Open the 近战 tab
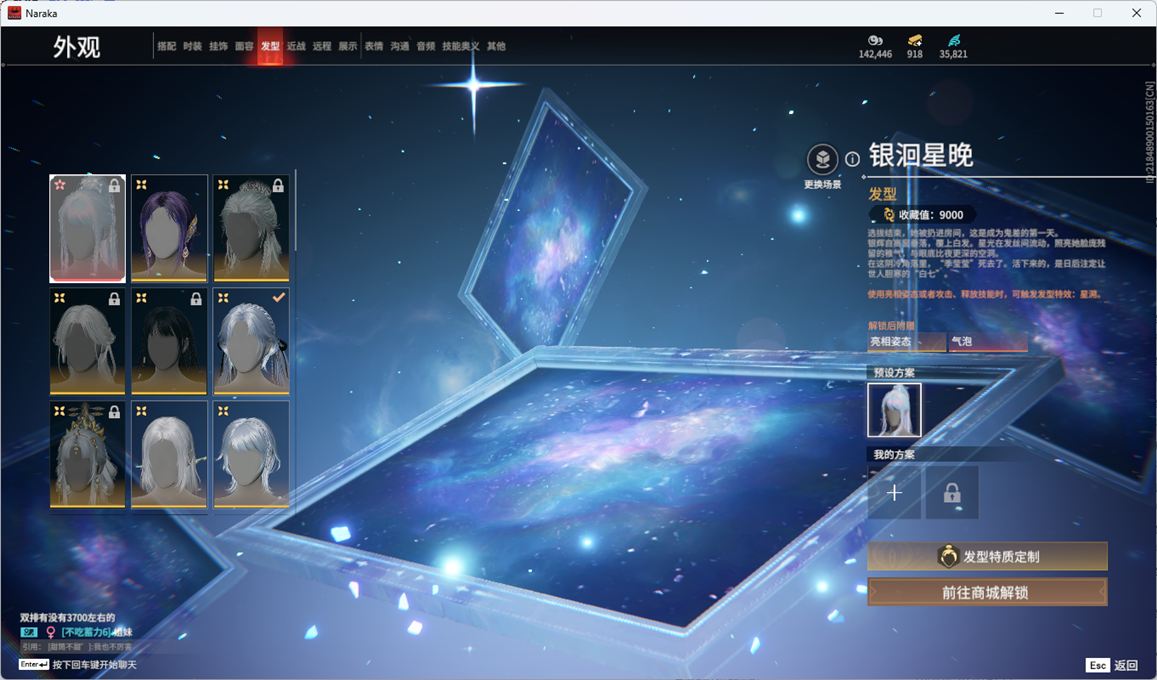Image resolution: width=1157 pixels, height=680 pixels. click(296, 46)
